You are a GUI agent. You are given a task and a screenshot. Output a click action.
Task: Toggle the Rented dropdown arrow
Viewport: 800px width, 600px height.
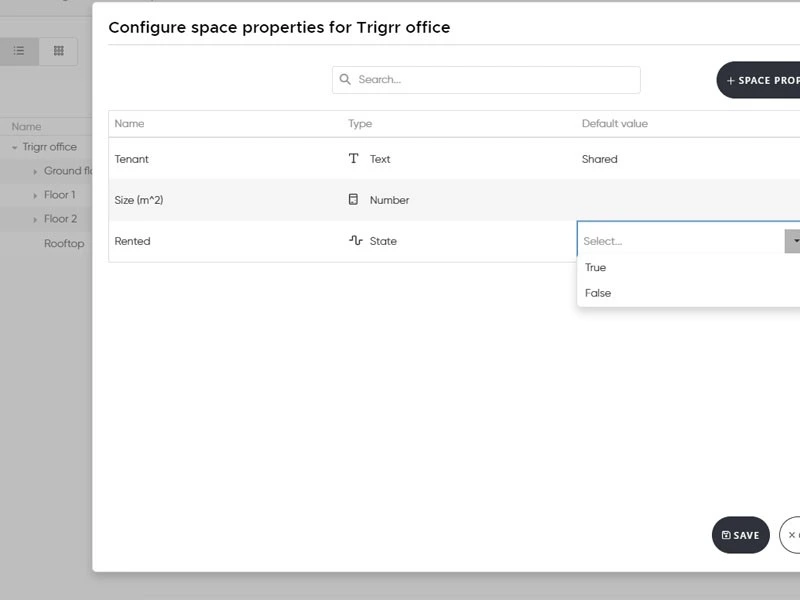[794, 241]
